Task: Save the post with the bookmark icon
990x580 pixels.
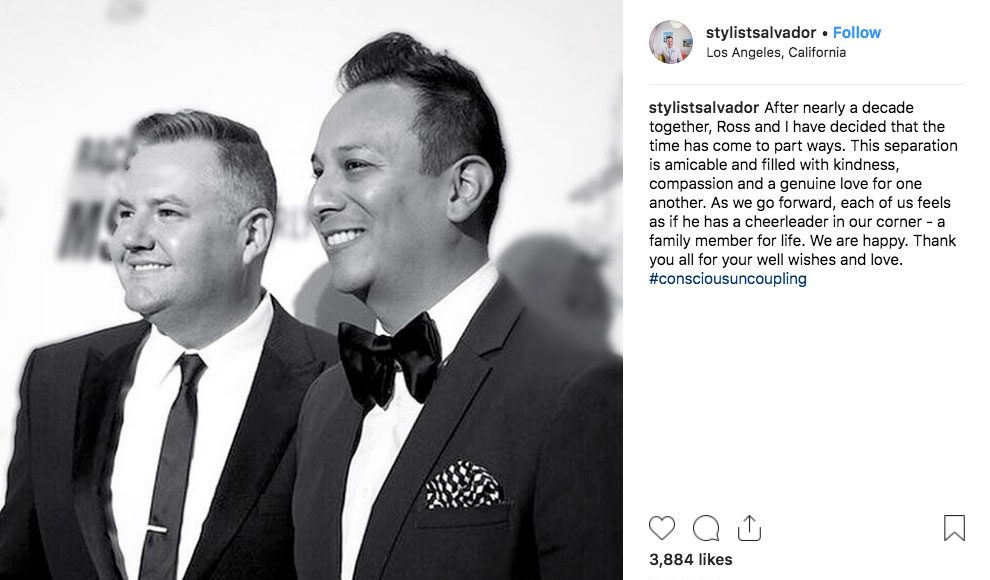Action: click(954, 528)
